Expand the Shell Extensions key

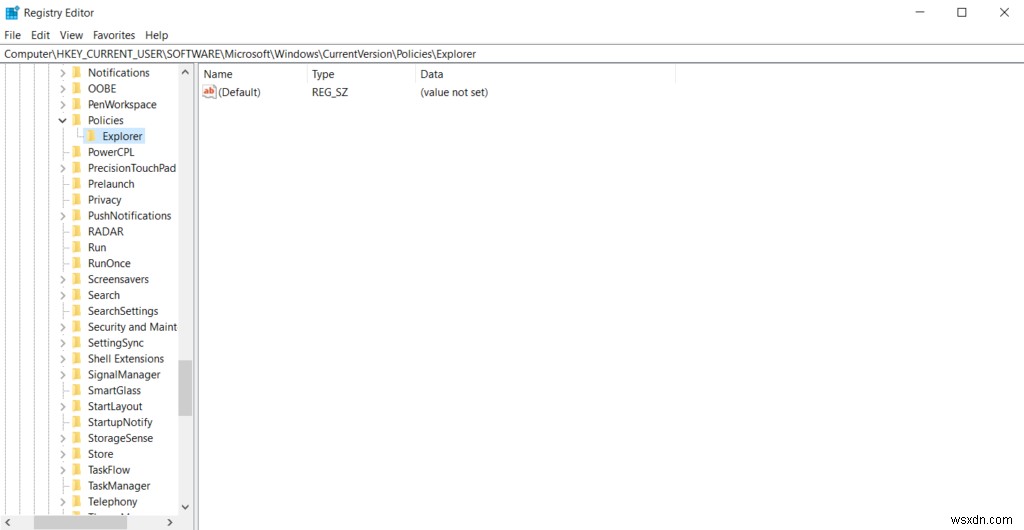pos(63,359)
